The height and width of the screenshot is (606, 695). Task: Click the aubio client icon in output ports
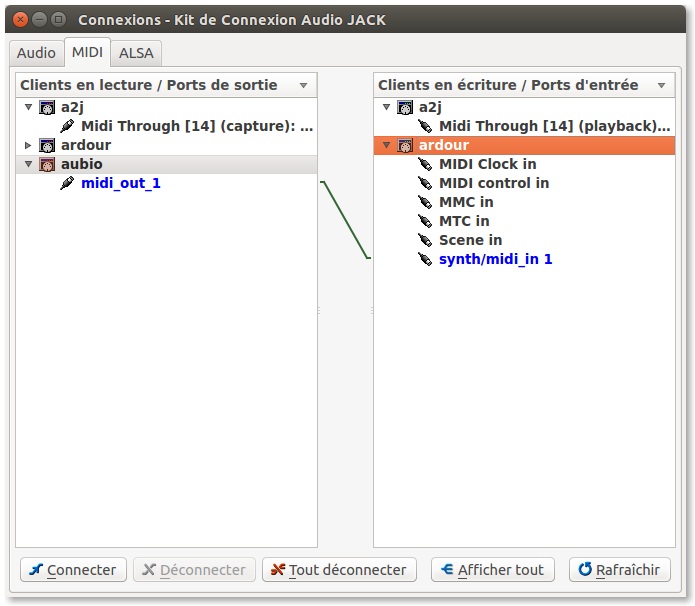(47, 164)
